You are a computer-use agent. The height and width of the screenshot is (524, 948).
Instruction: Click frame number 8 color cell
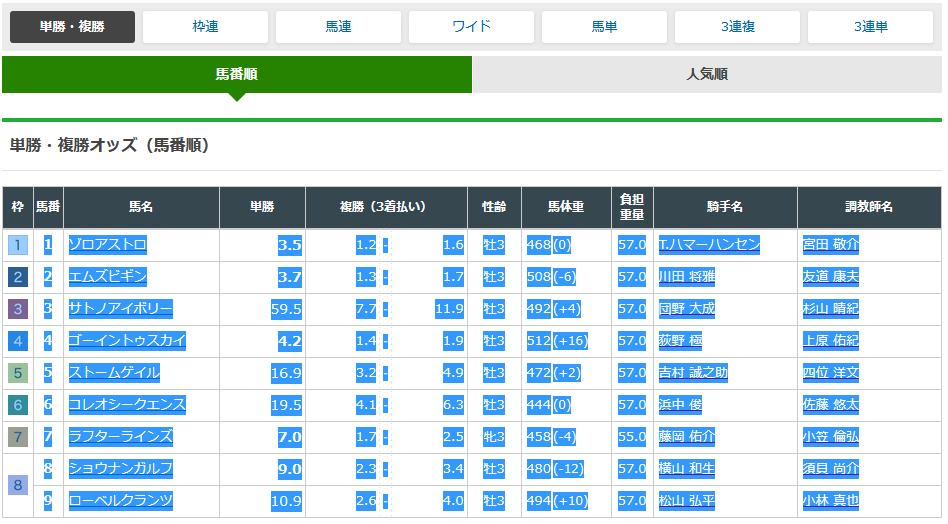18,485
